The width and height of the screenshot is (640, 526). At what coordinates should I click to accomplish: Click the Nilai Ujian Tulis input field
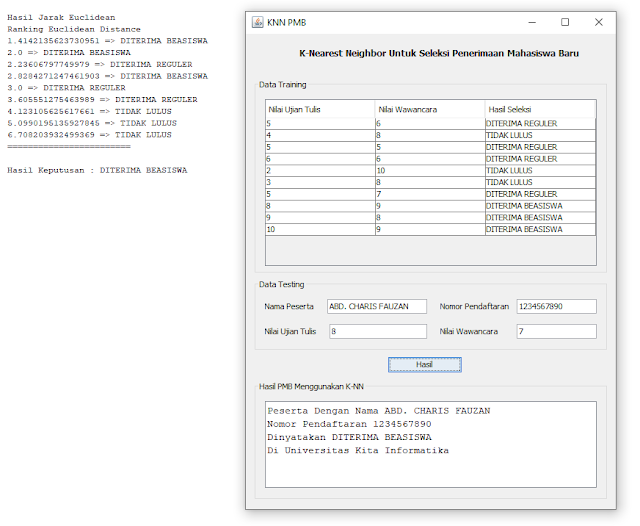[x=378, y=331]
